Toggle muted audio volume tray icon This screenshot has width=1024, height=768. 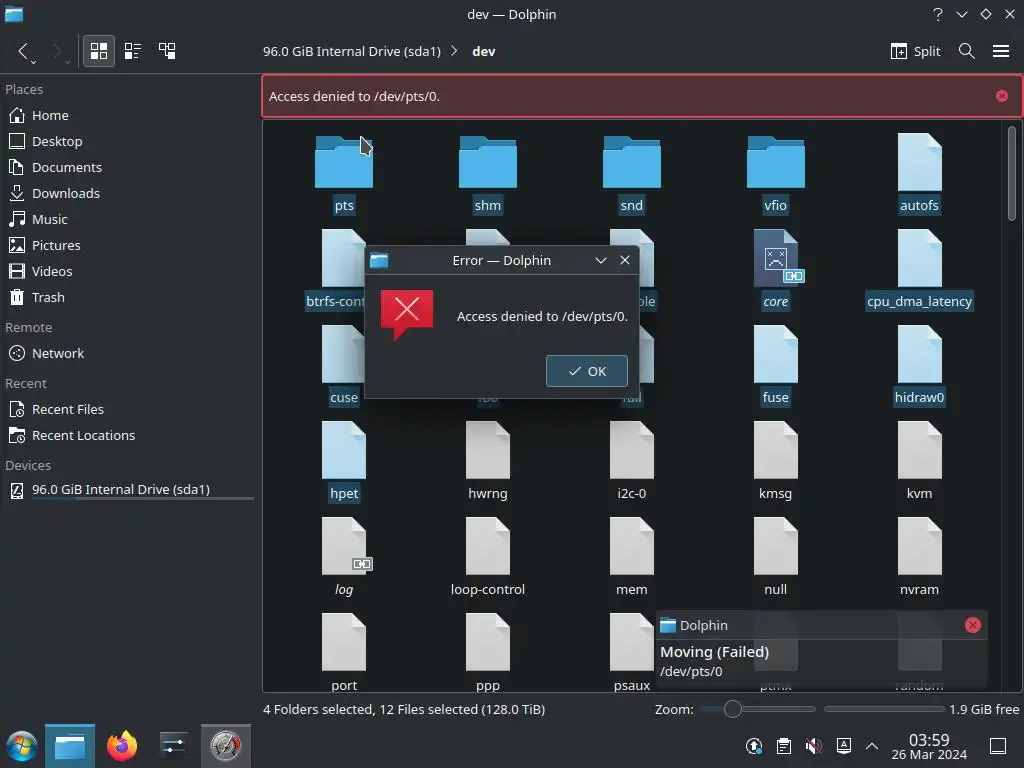point(813,746)
